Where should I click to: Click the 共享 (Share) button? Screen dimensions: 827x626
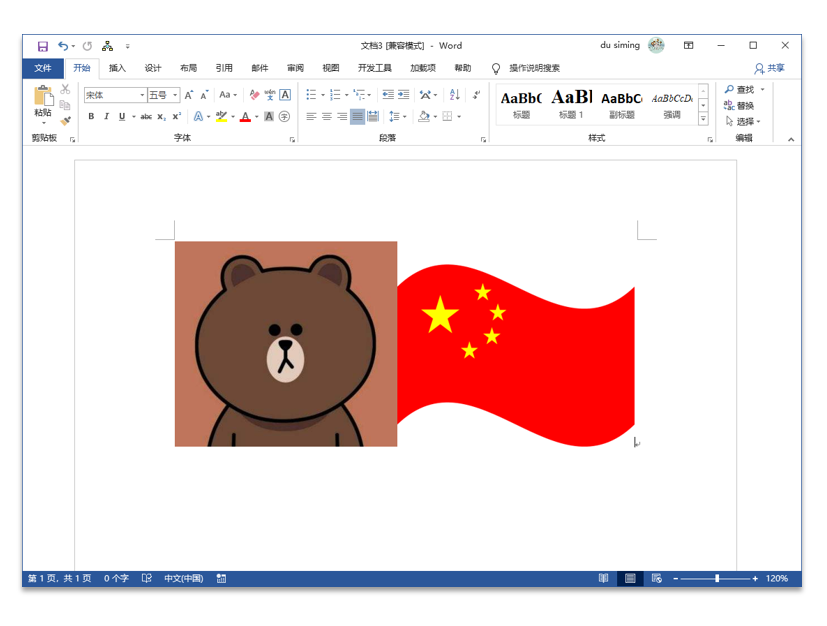pos(770,68)
